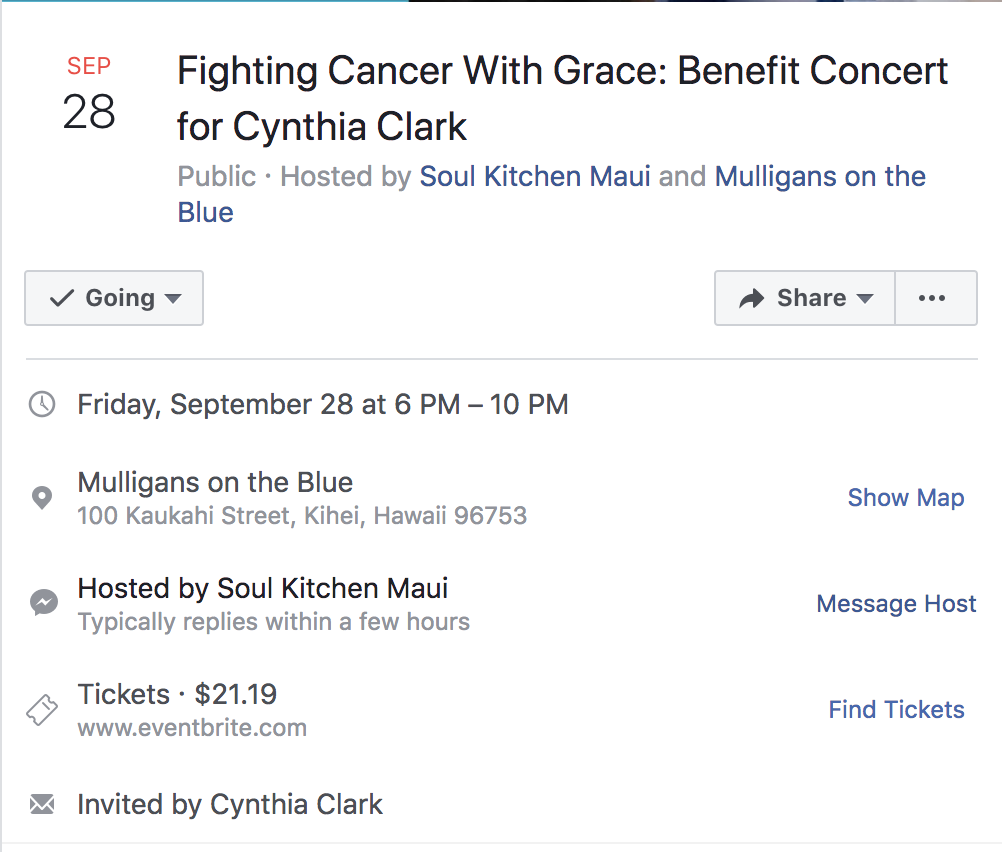Click the 100 Kaukahi Street address
The height and width of the screenshot is (852, 1002).
(x=302, y=516)
